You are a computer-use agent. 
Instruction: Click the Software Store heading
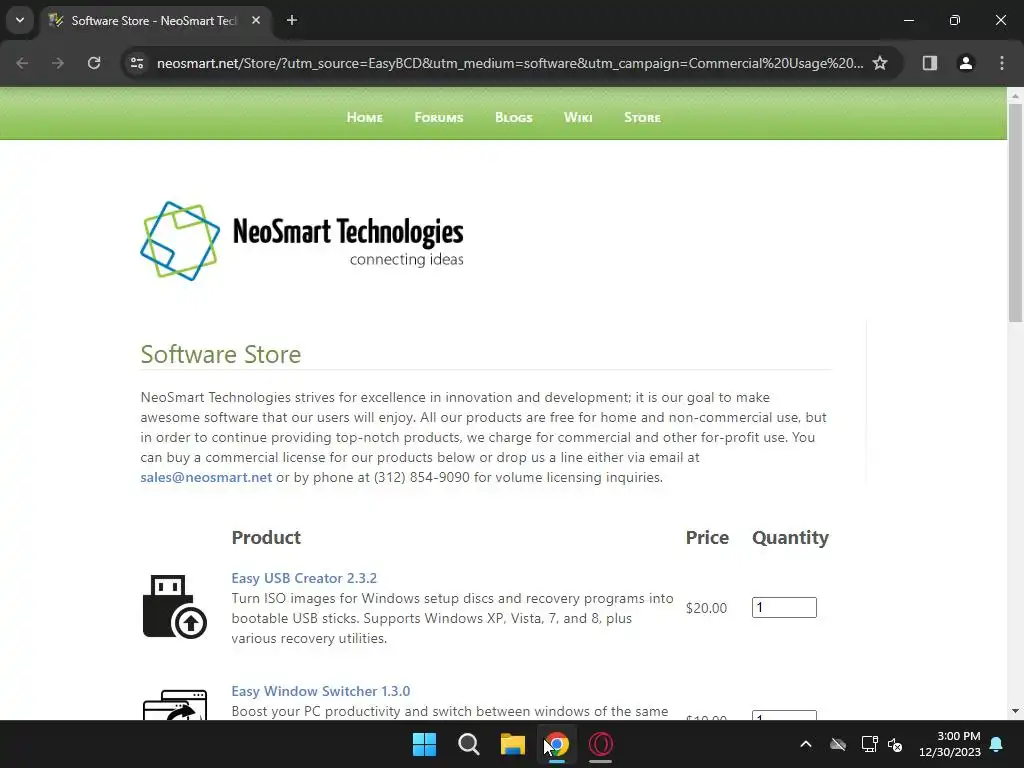coord(221,354)
